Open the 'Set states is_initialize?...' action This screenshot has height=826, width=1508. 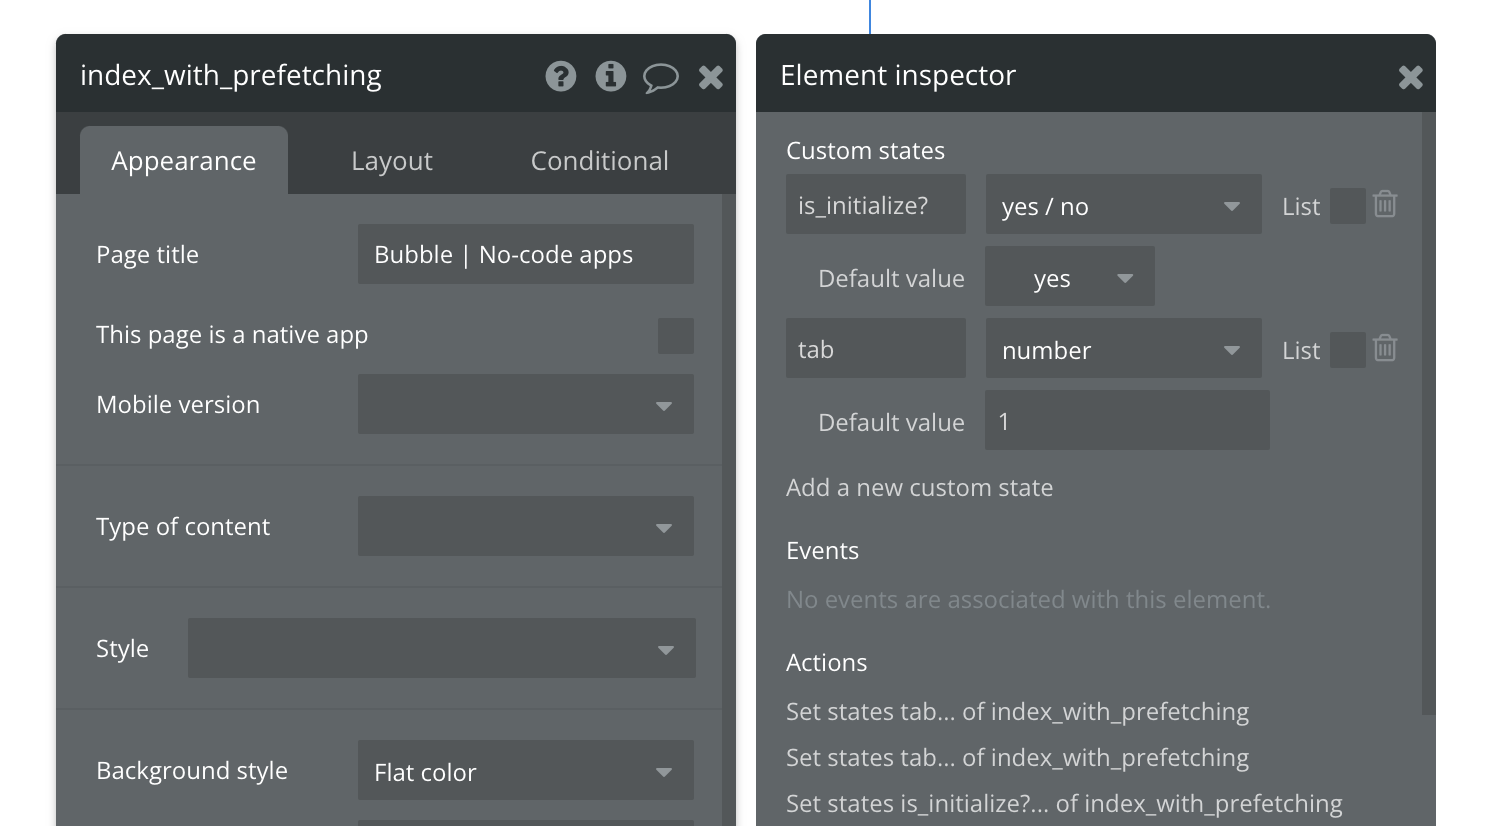point(1064,804)
